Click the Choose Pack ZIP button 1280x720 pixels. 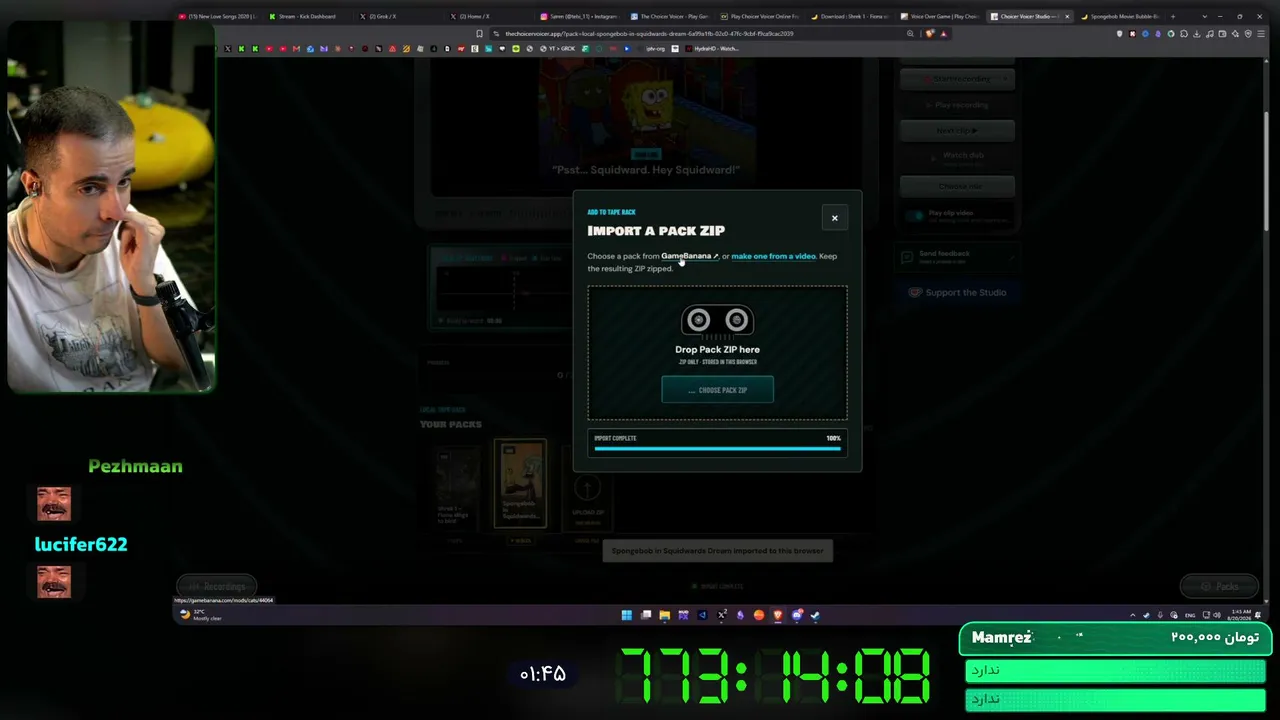click(717, 390)
